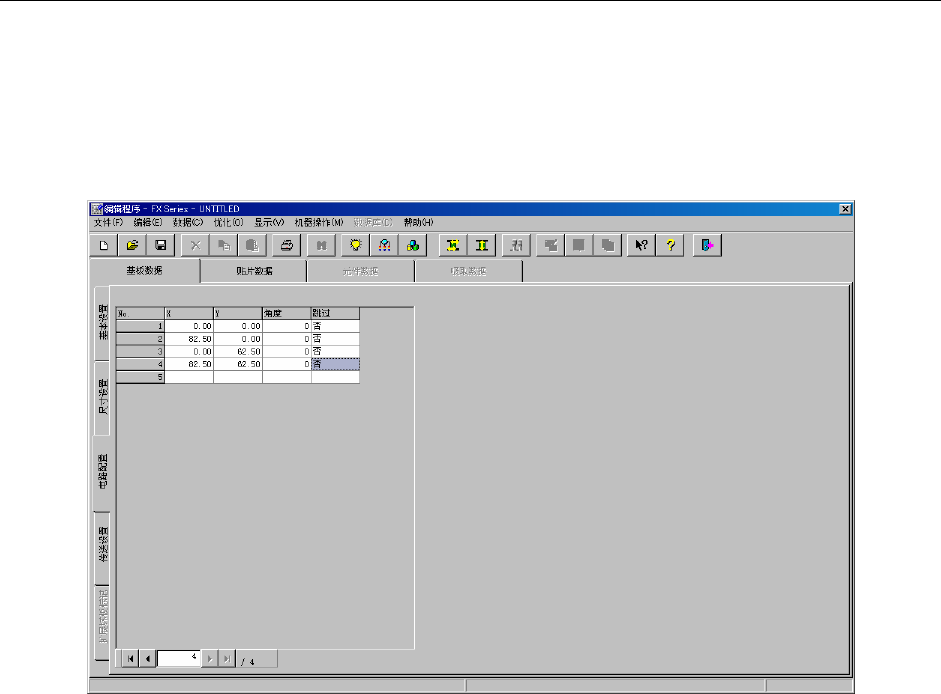Open the 显示(V) menu
The width and height of the screenshot is (941, 694).
(269, 222)
